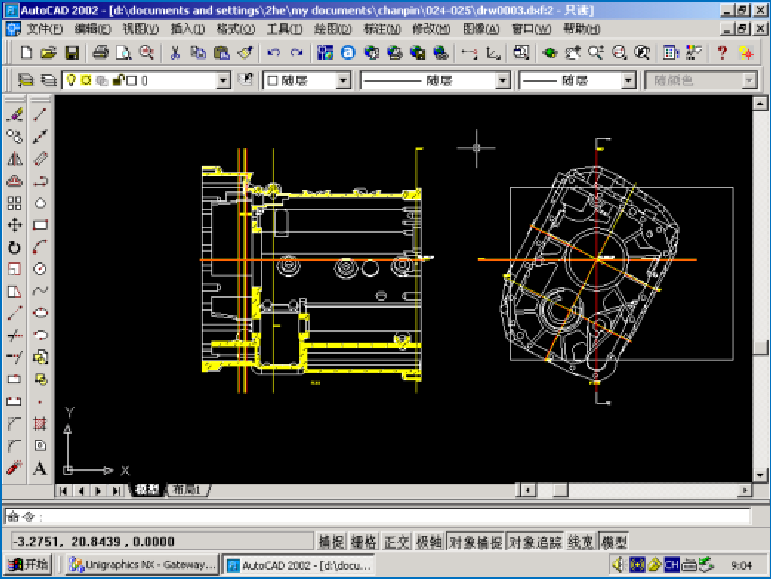Toggle 捕捉 (Snap) mode in status bar

pyautogui.click(x=331, y=542)
